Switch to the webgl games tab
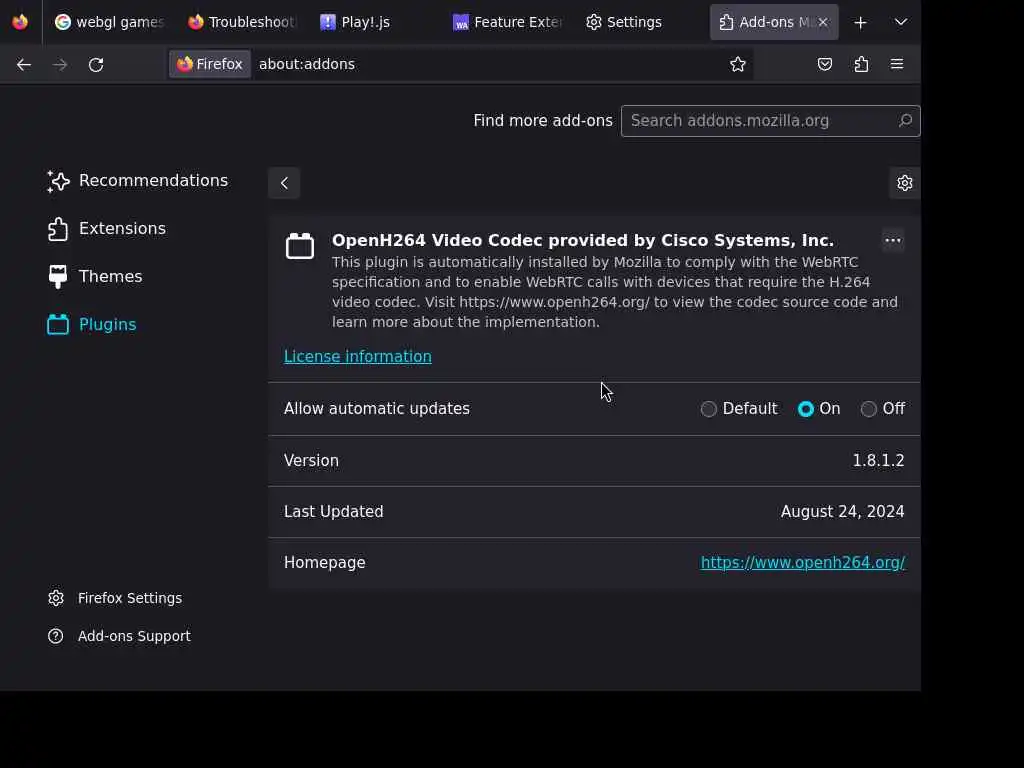This screenshot has width=1024, height=768. tap(108, 22)
